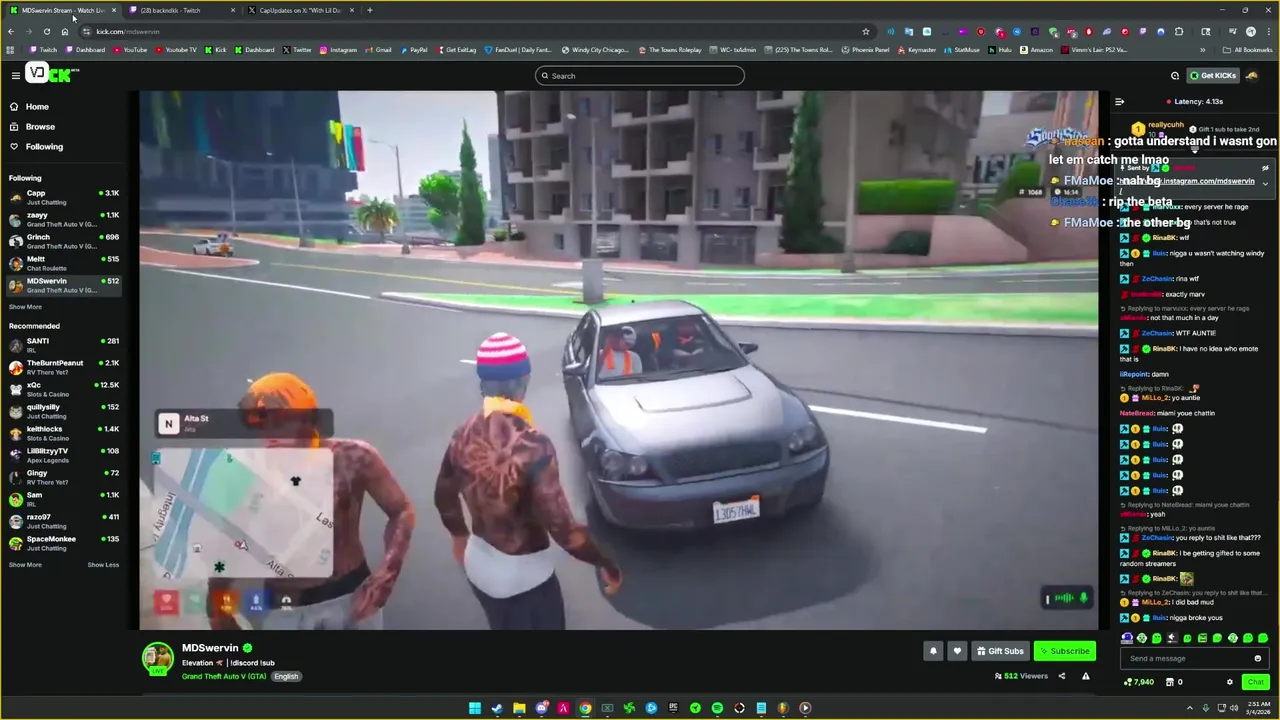1280x720 pixels.
Task: Open Grinch's channel in Following list
Action: click(x=64, y=241)
